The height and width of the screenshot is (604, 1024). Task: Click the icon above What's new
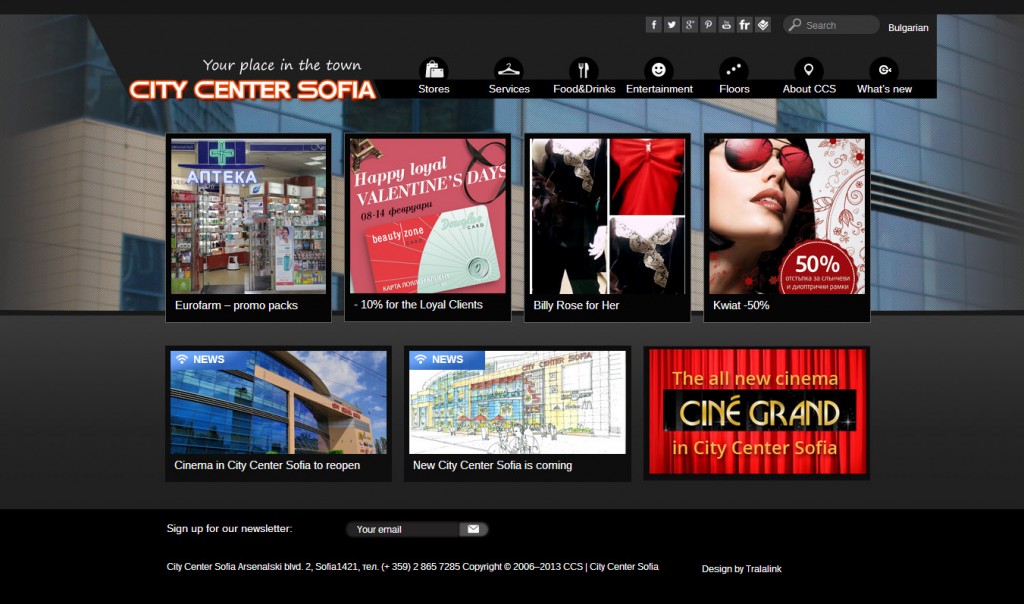coord(884,69)
